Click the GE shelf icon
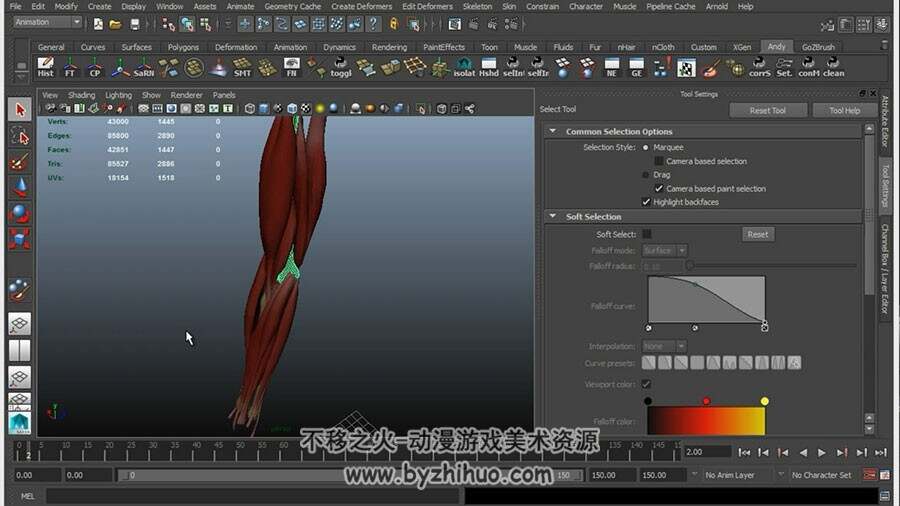This screenshot has height=506, width=900. [x=637, y=67]
